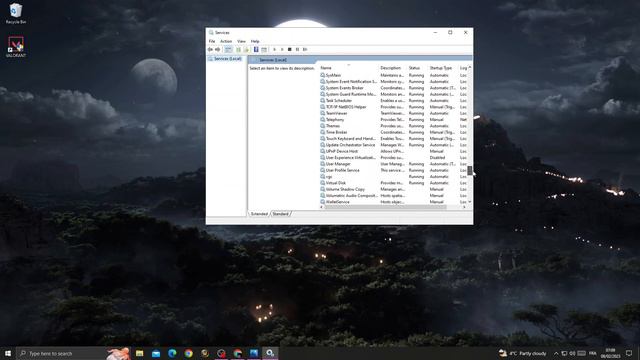Sort by the Description column header

point(391,68)
